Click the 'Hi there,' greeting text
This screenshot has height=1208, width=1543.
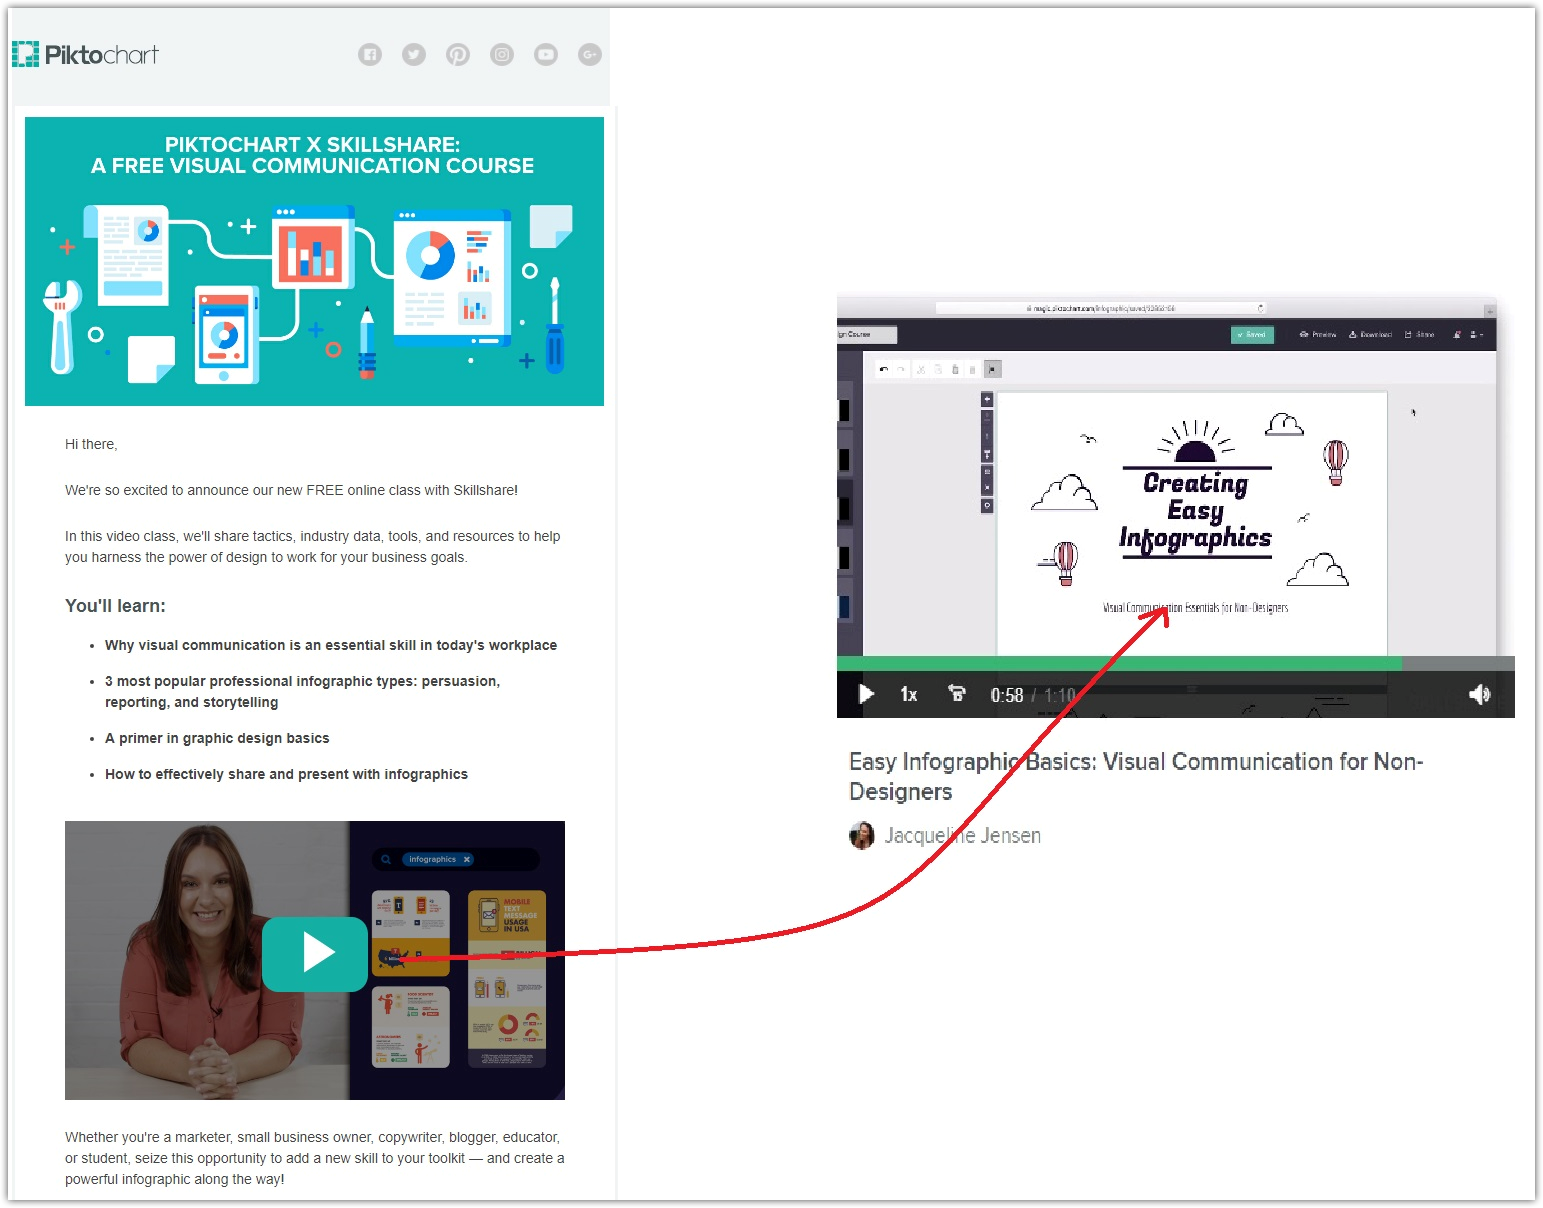click(91, 444)
